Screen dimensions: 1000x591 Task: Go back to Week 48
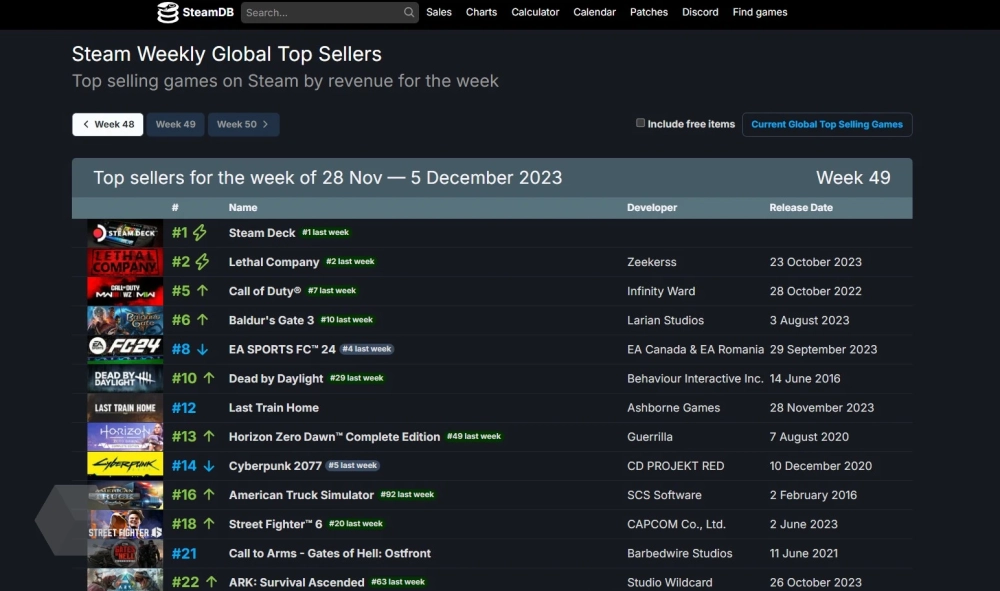108,125
